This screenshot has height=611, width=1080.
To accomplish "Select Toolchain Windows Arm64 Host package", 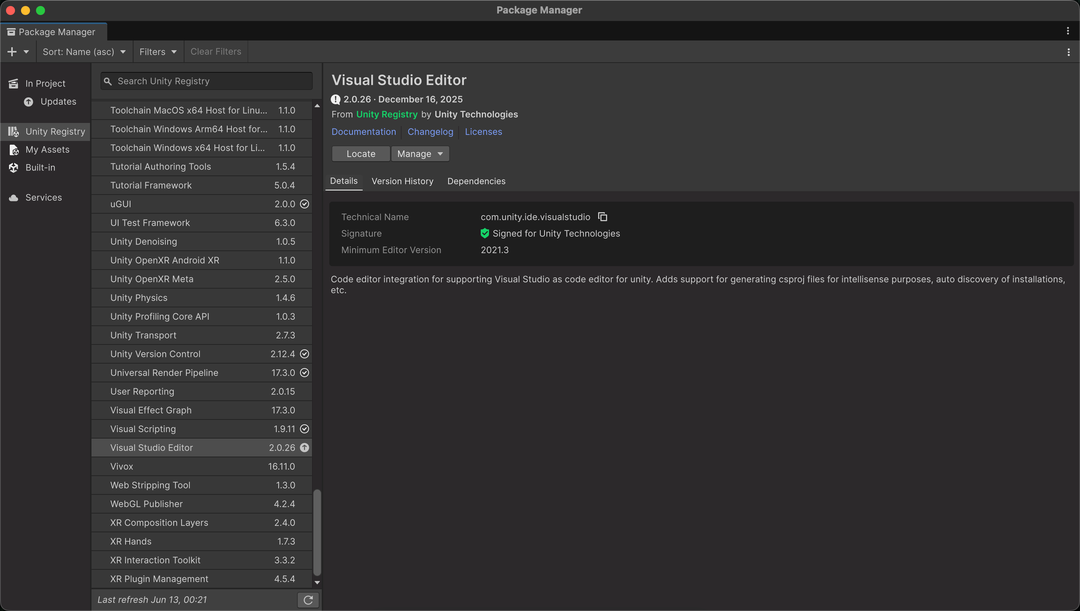I will click(x=202, y=129).
